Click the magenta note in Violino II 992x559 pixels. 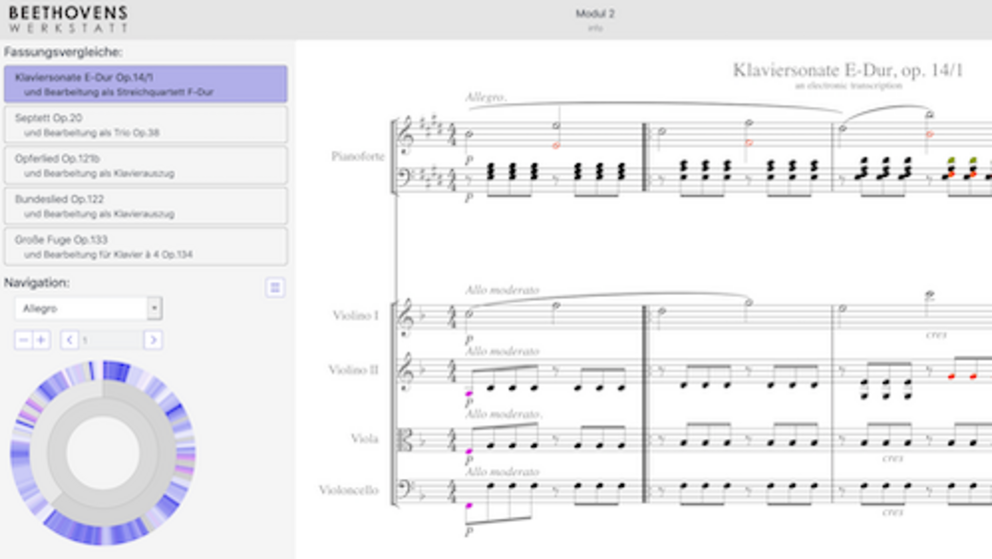coord(469,394)
